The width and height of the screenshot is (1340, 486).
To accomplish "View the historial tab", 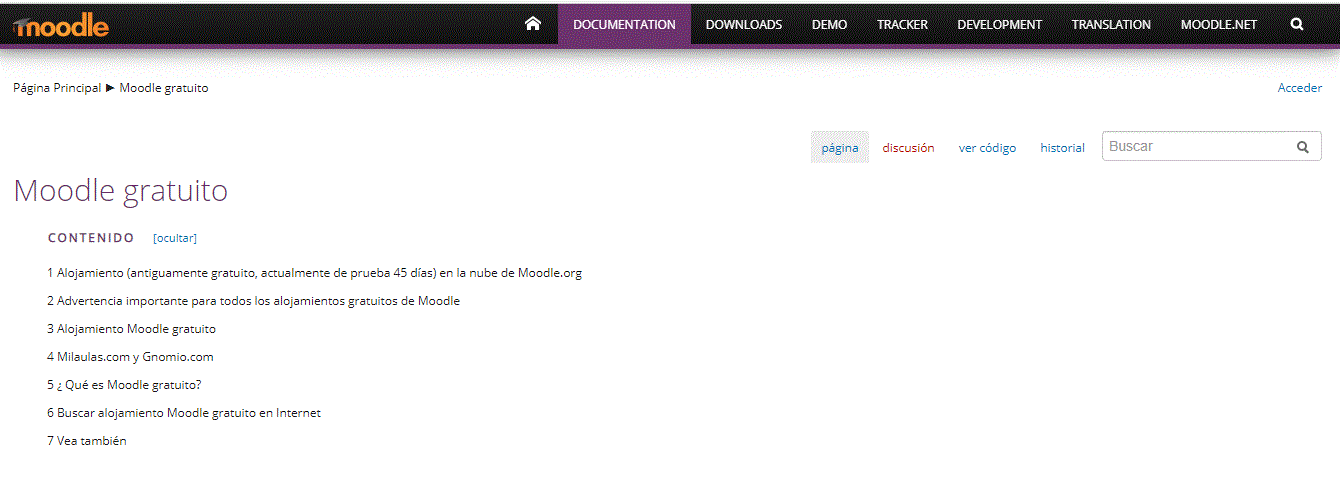I will [x=1062, y=147].
